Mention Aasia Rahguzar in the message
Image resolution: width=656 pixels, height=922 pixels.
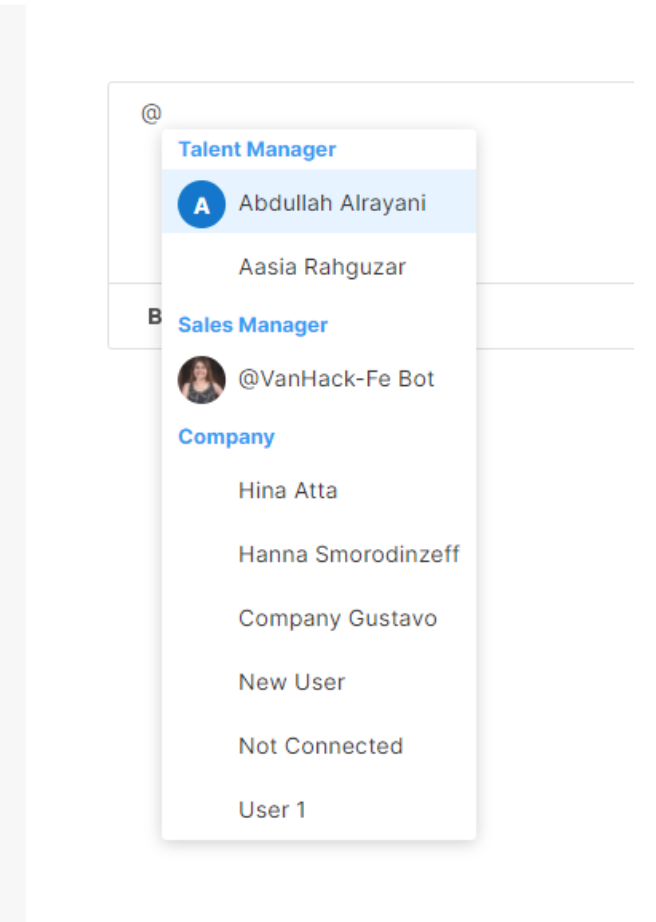(319, 266)
